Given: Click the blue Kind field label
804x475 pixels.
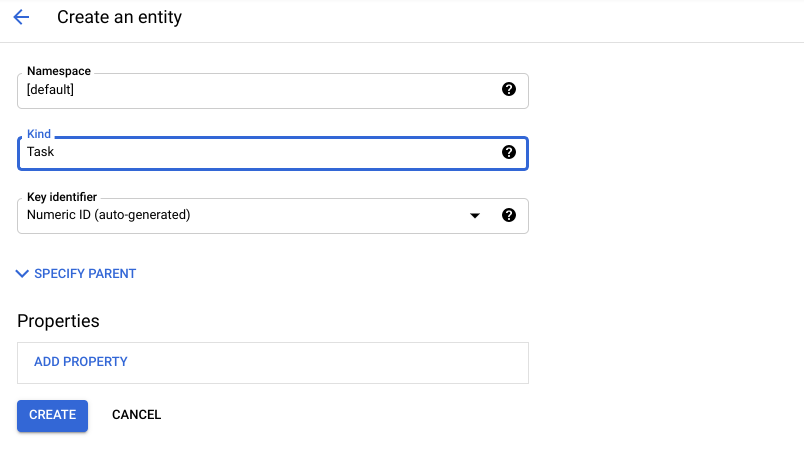Looking at the screenshot, I should click(x=39, y=134).
